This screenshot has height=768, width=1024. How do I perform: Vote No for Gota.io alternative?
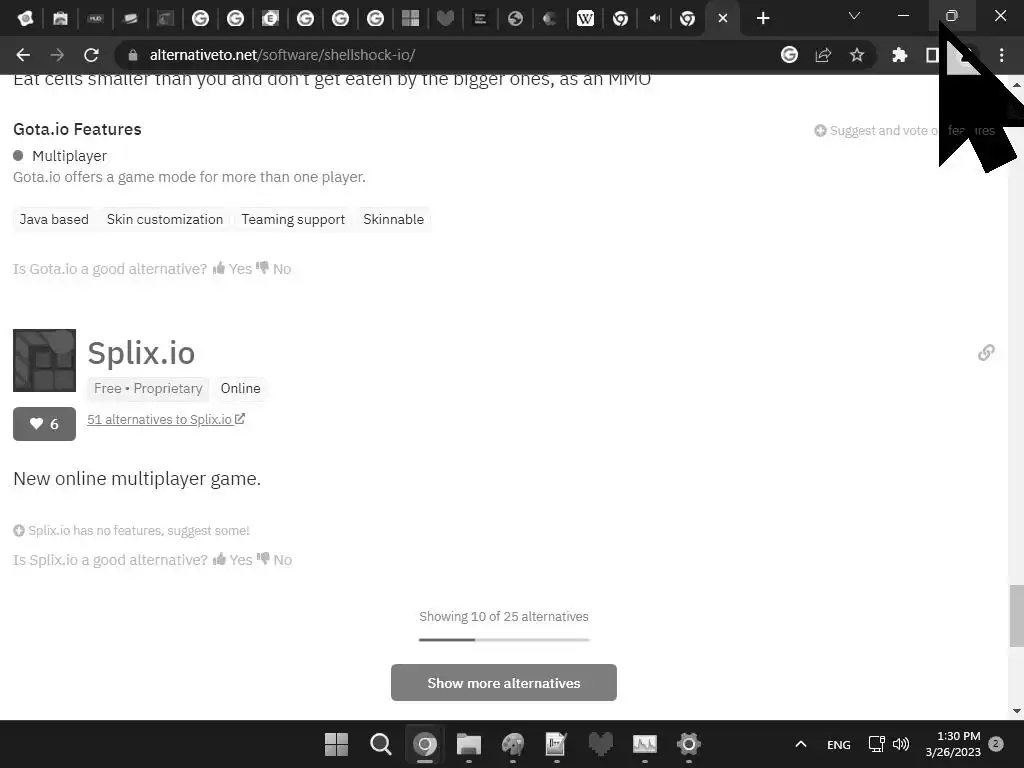(274, 268)
